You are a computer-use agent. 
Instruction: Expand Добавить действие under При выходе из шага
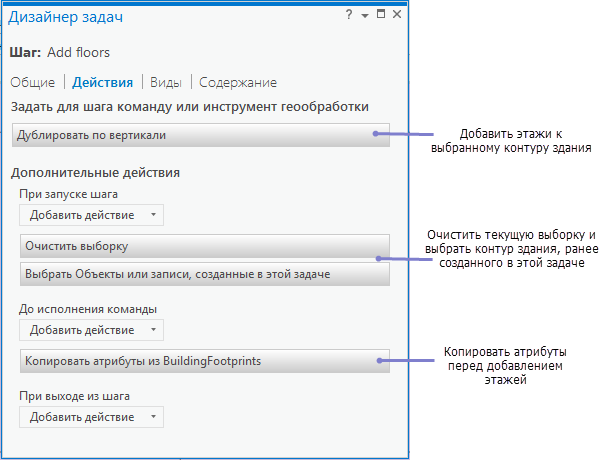92,417
